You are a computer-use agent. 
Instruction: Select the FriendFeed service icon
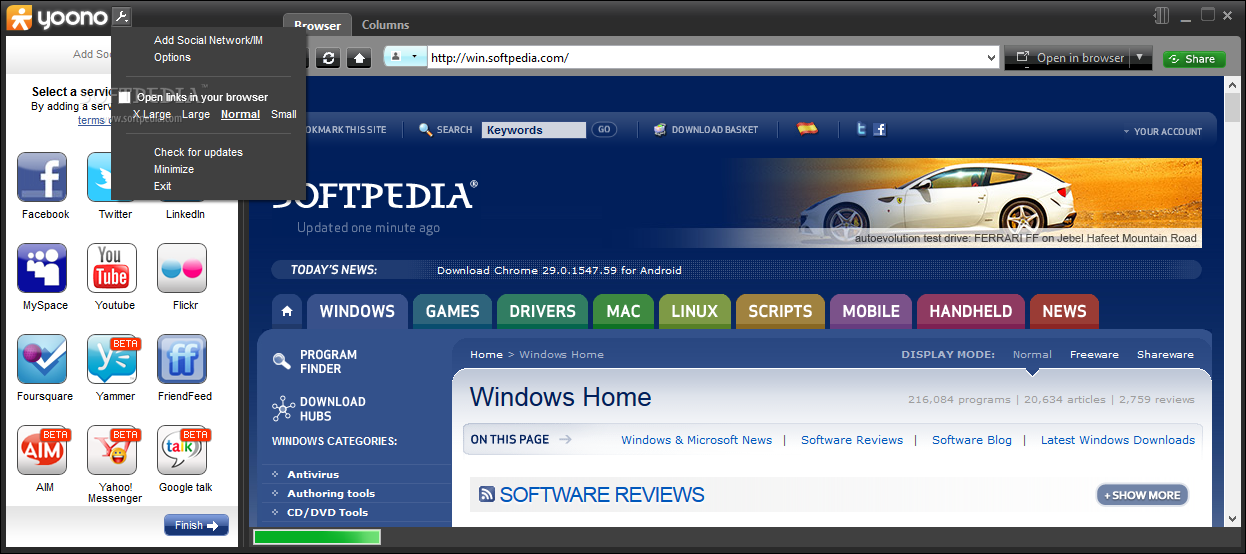182,359
